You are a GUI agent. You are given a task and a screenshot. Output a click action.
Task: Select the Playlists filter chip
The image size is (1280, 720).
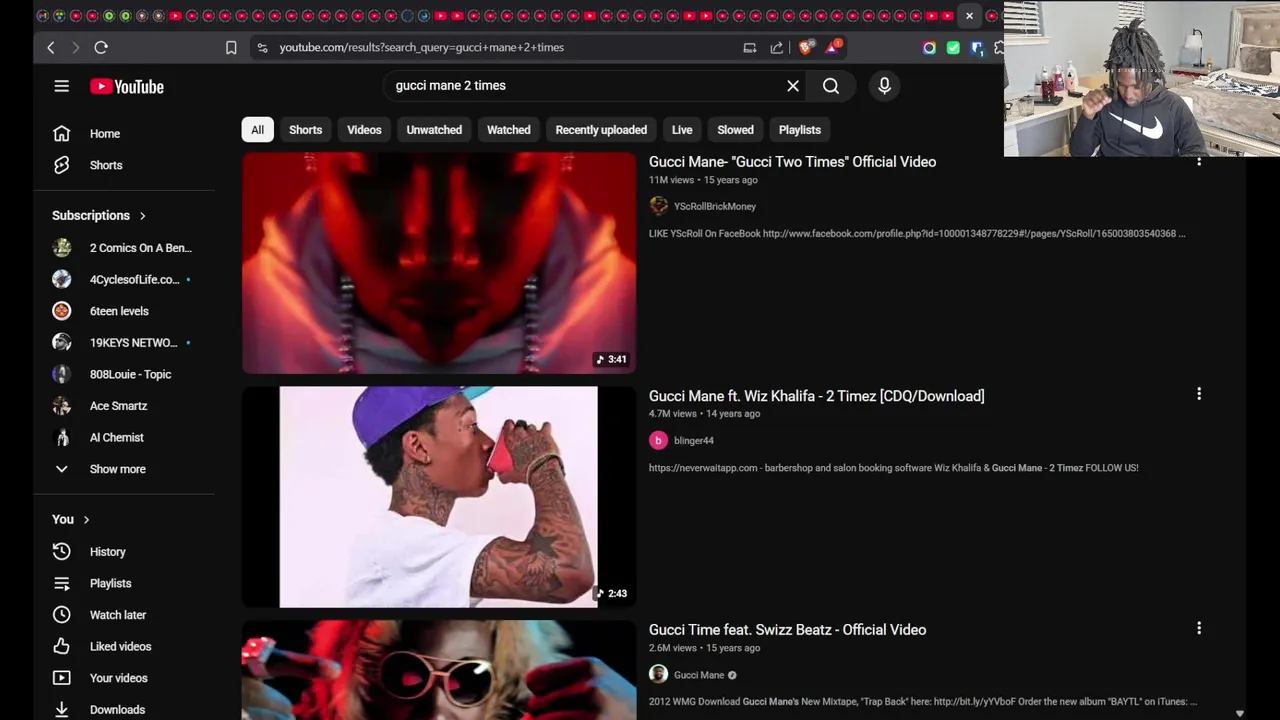point(799,130)
